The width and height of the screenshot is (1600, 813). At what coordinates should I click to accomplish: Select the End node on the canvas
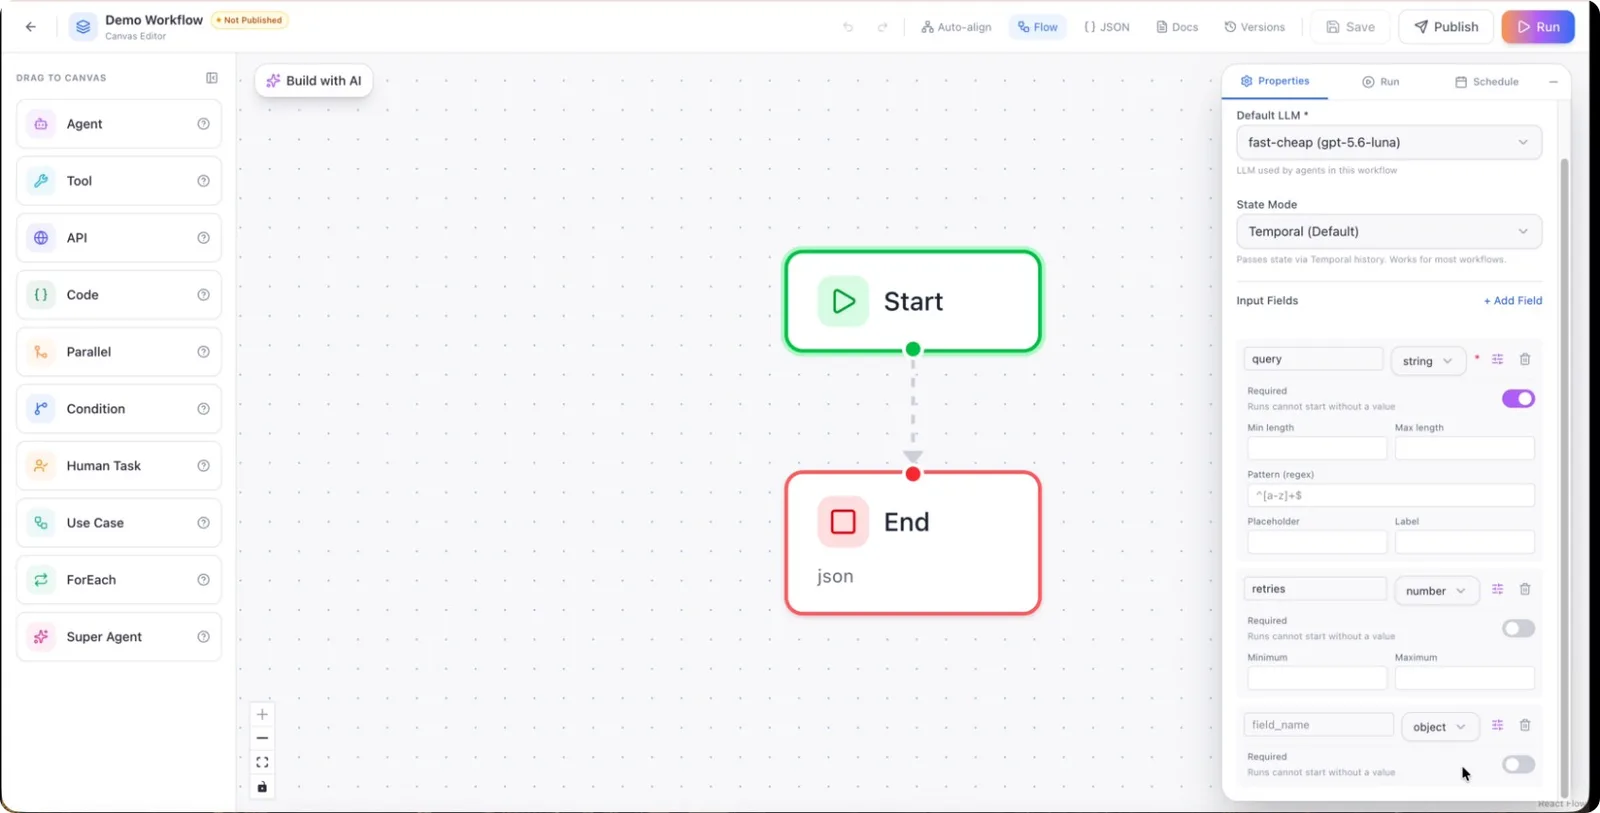(913, 543)
